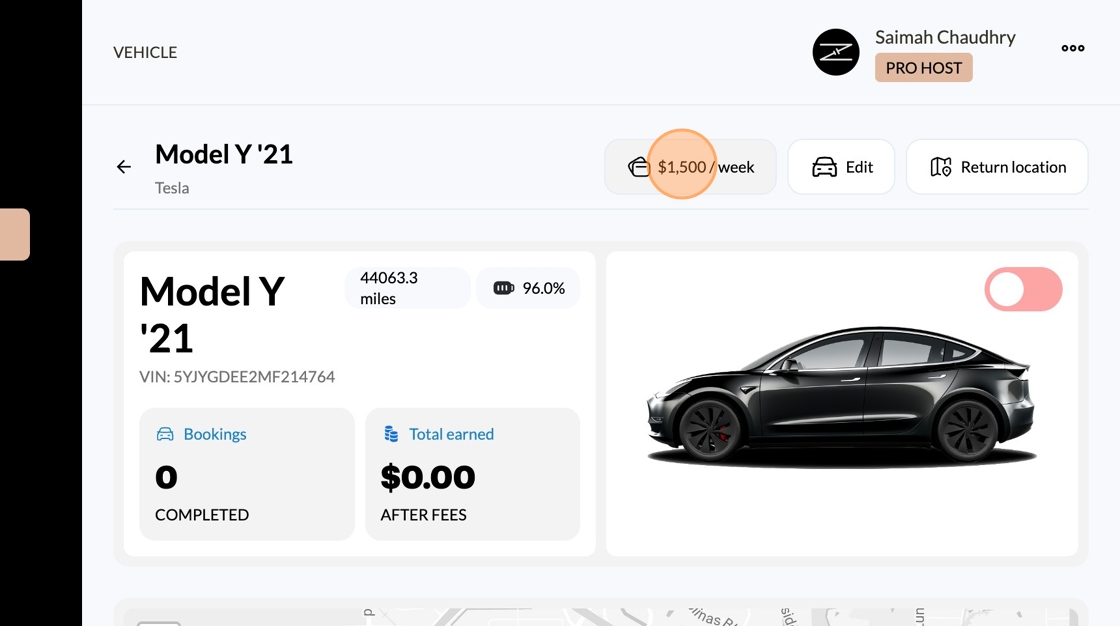Select the 44063.3 miles odometer chip
The image size is (1120, 626).
[x=406, y=288]
